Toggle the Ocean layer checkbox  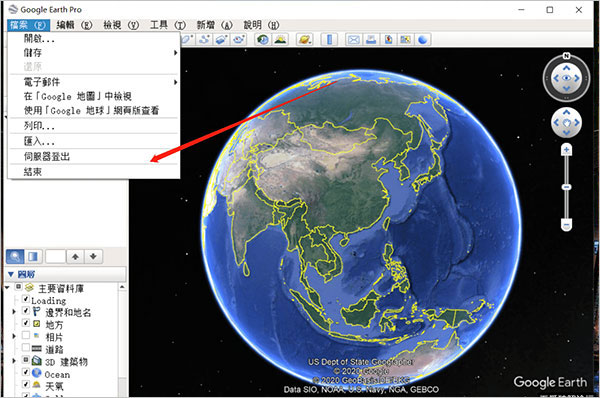(x=26, y=372)
